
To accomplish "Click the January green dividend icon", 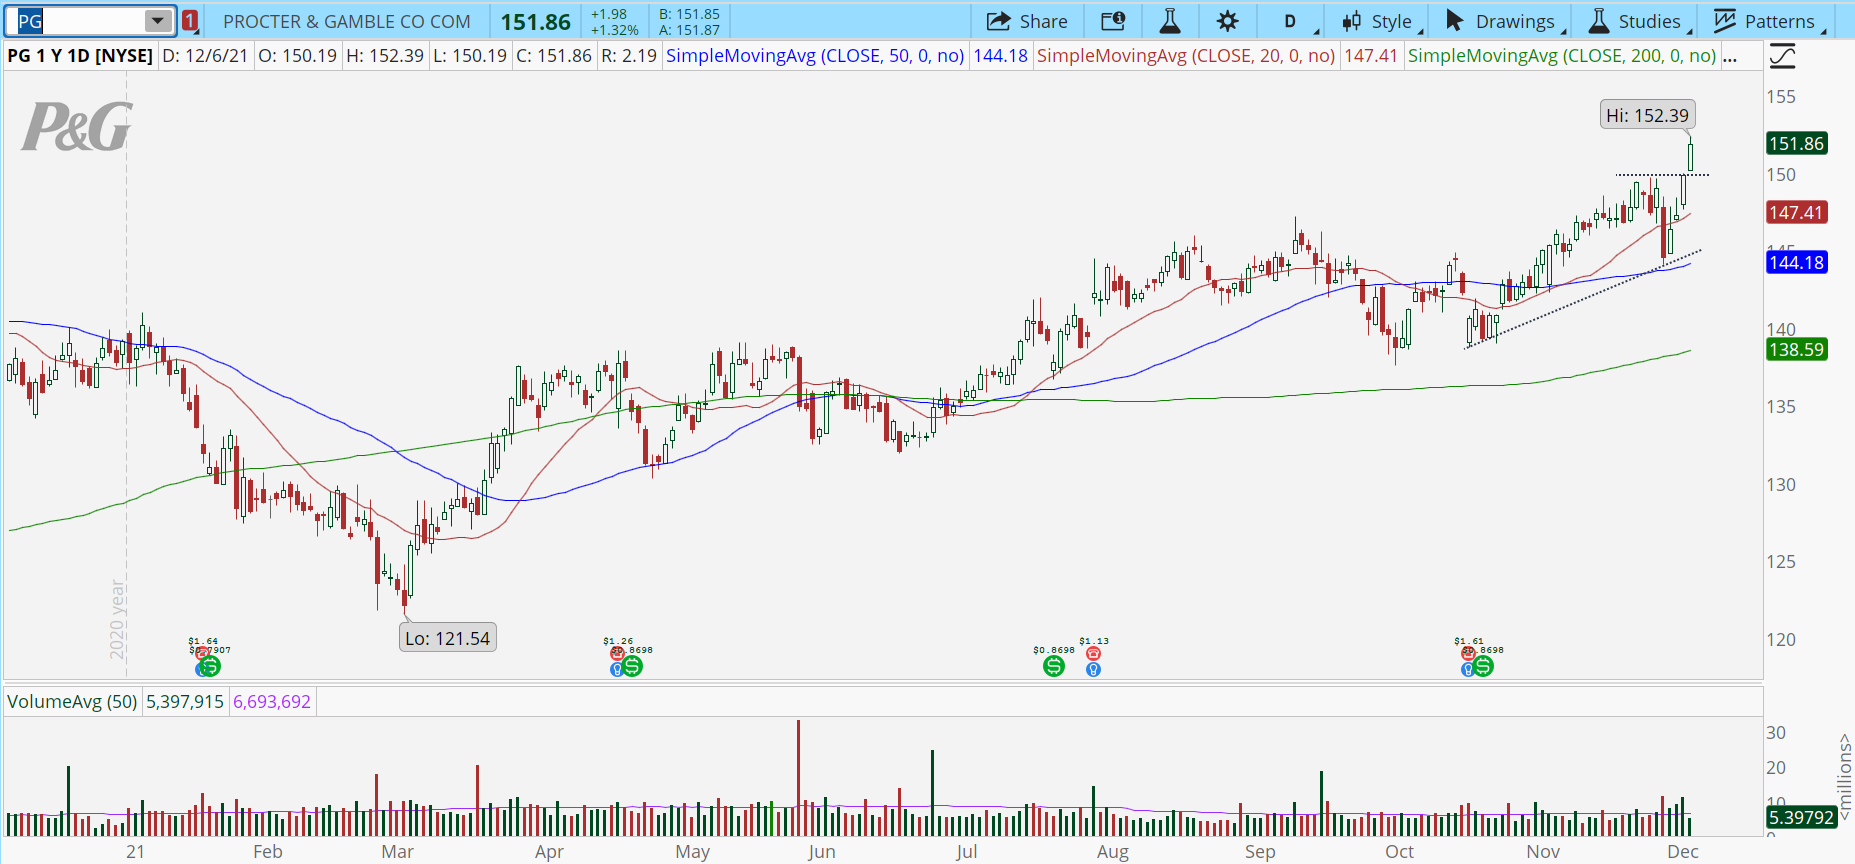I will 210,666.
